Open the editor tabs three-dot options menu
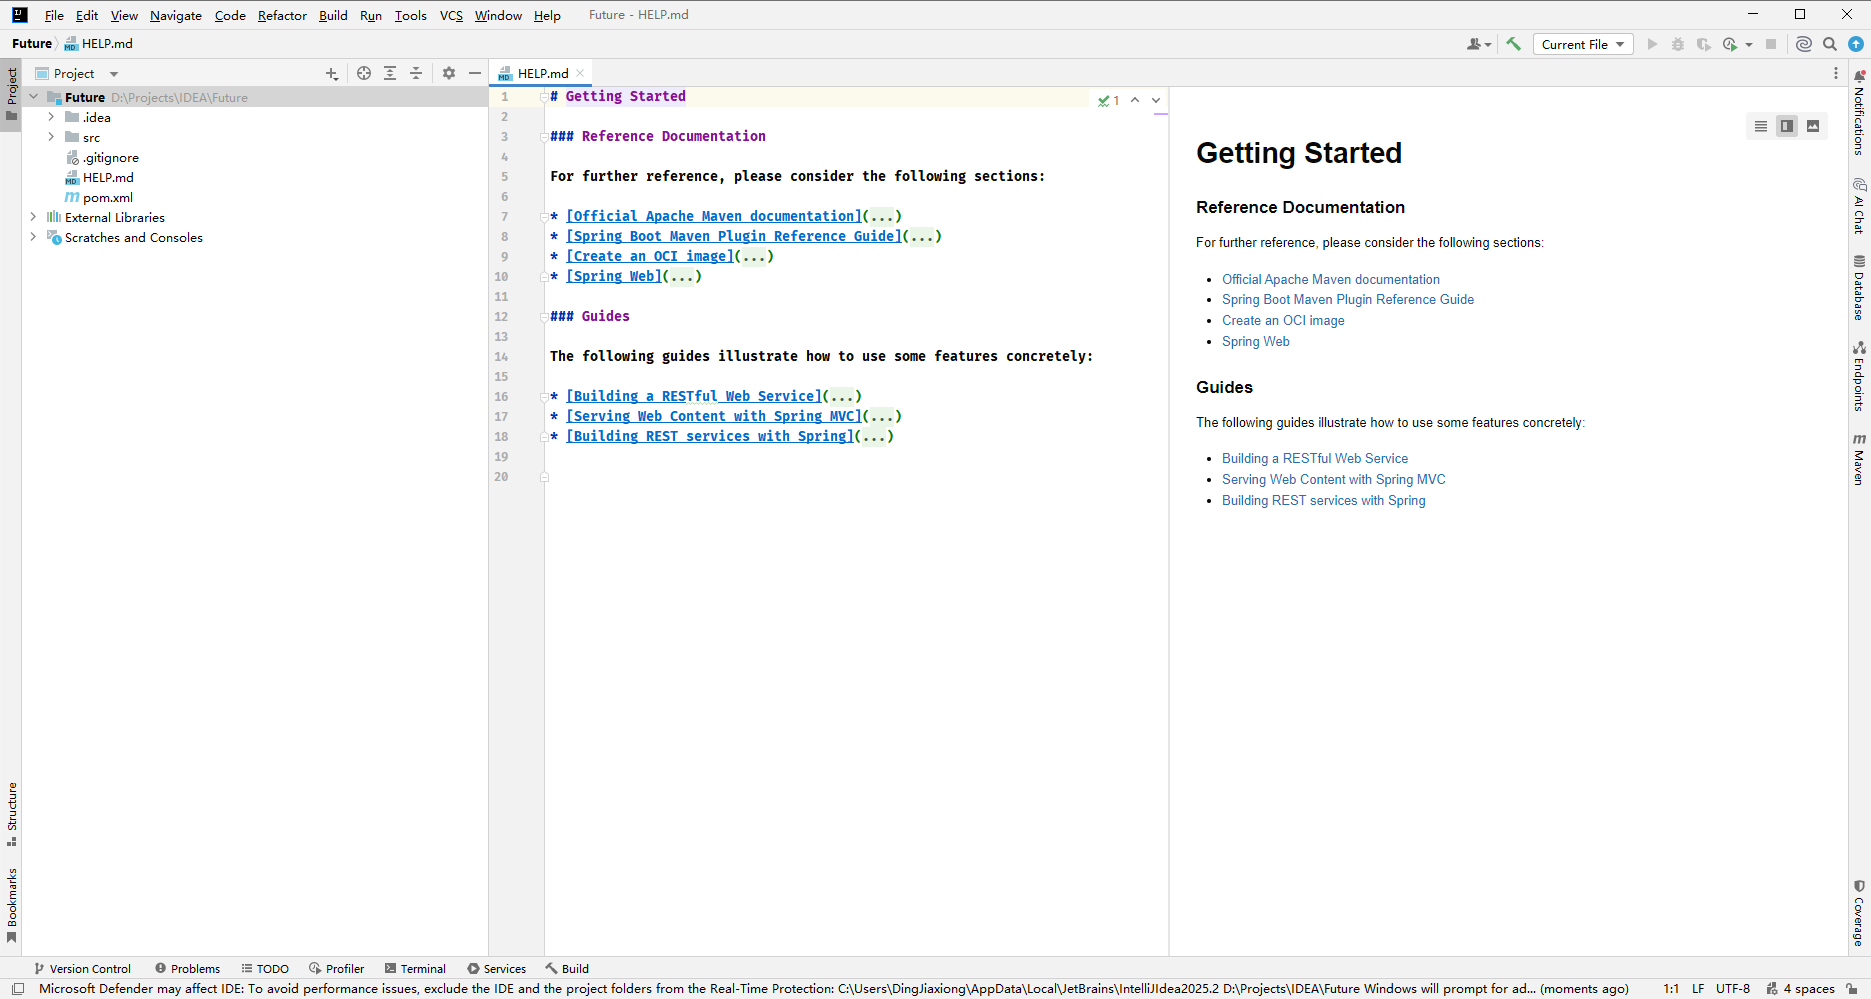The width and height of the screenshot is (1871, 999). (1836, 73)
